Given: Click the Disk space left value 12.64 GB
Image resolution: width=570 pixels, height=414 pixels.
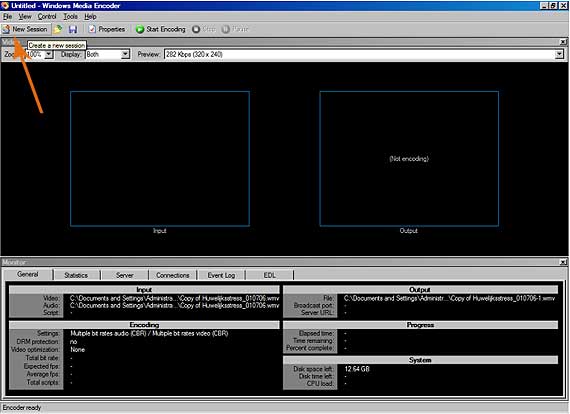Looking at the screenshot, I should pos(357,369).
